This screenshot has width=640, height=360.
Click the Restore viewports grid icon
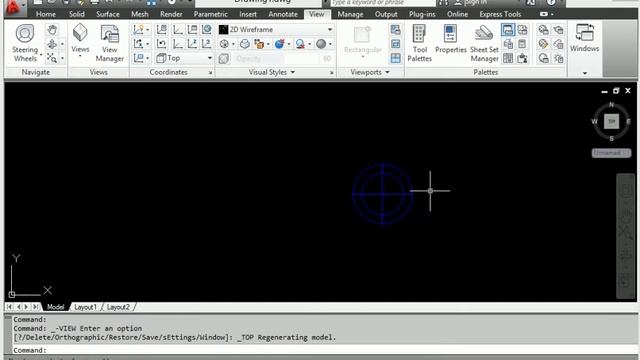(x=396, y=58)
